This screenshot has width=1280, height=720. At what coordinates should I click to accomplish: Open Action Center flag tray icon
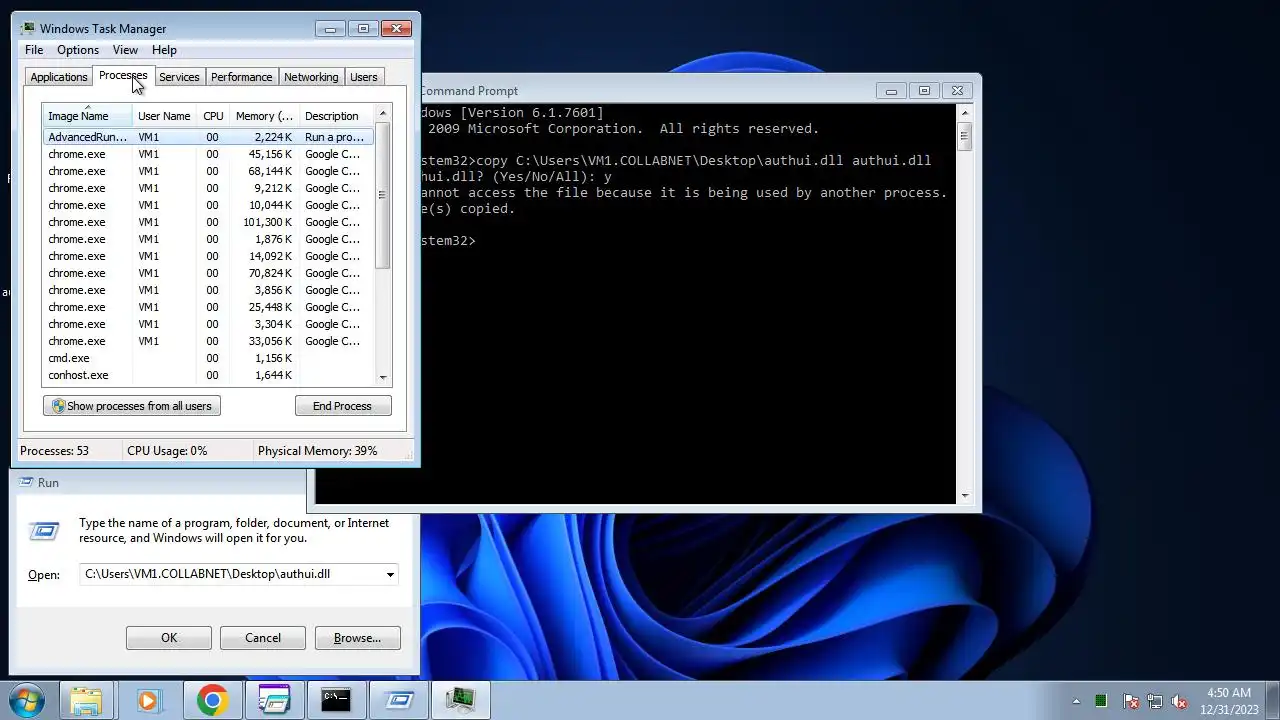tap(1131, 701)
